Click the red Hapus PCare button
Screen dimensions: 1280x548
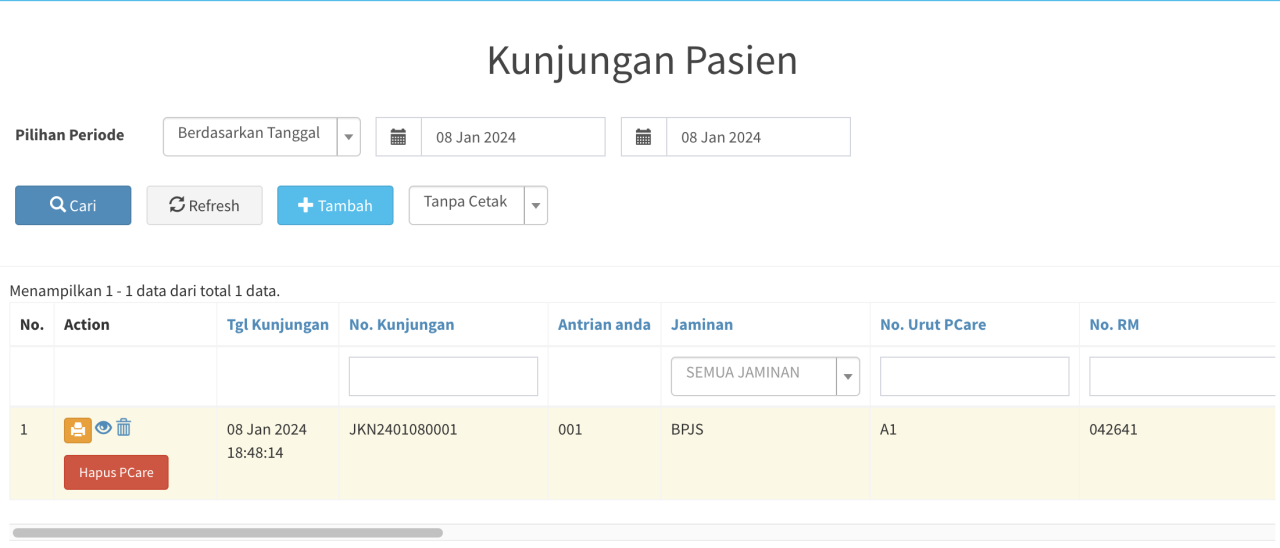[x=116, y=472]
